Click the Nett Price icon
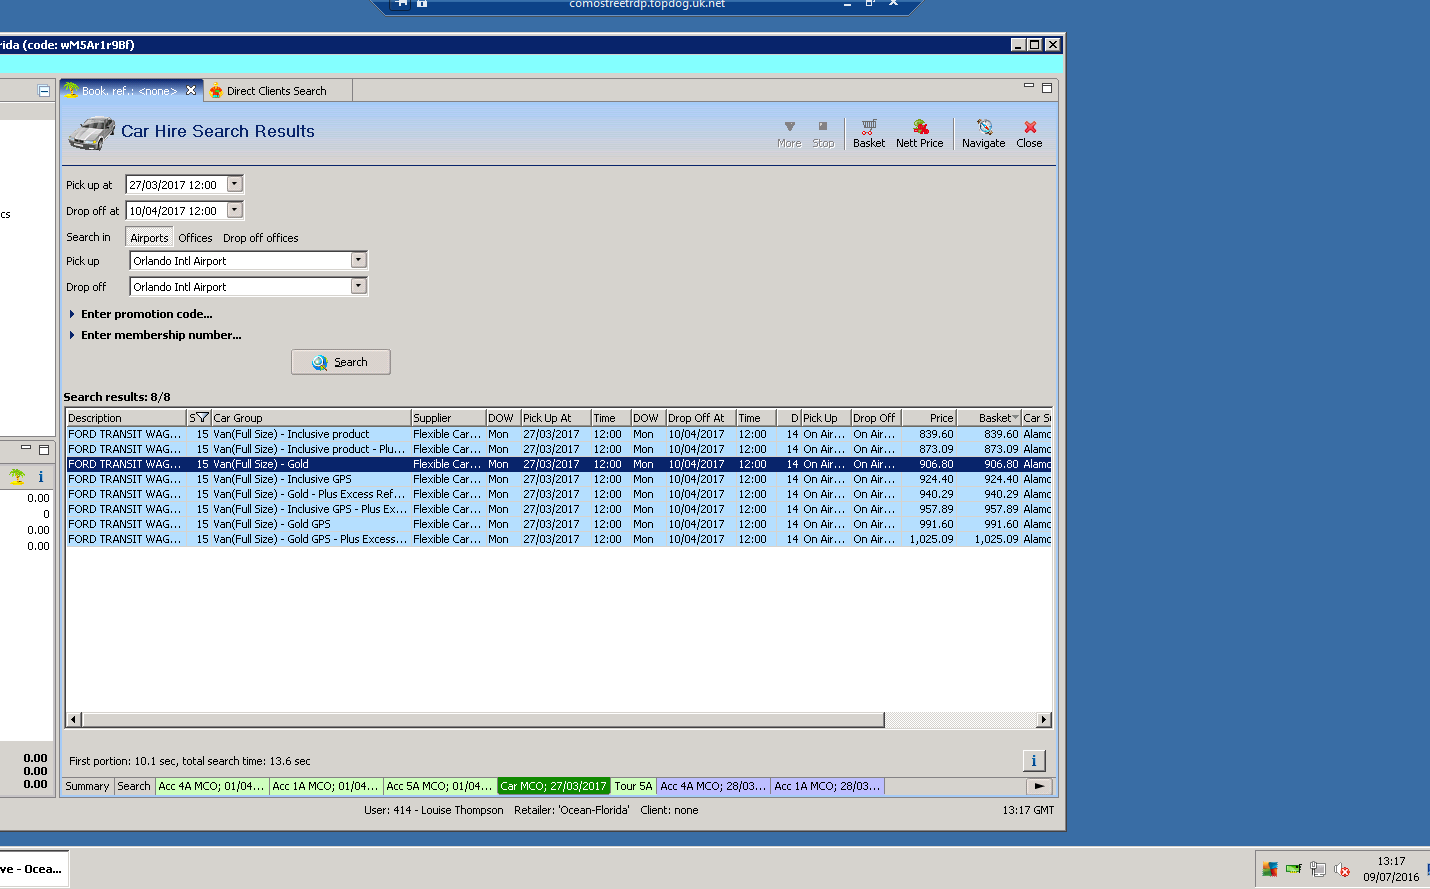 [919, 133]
